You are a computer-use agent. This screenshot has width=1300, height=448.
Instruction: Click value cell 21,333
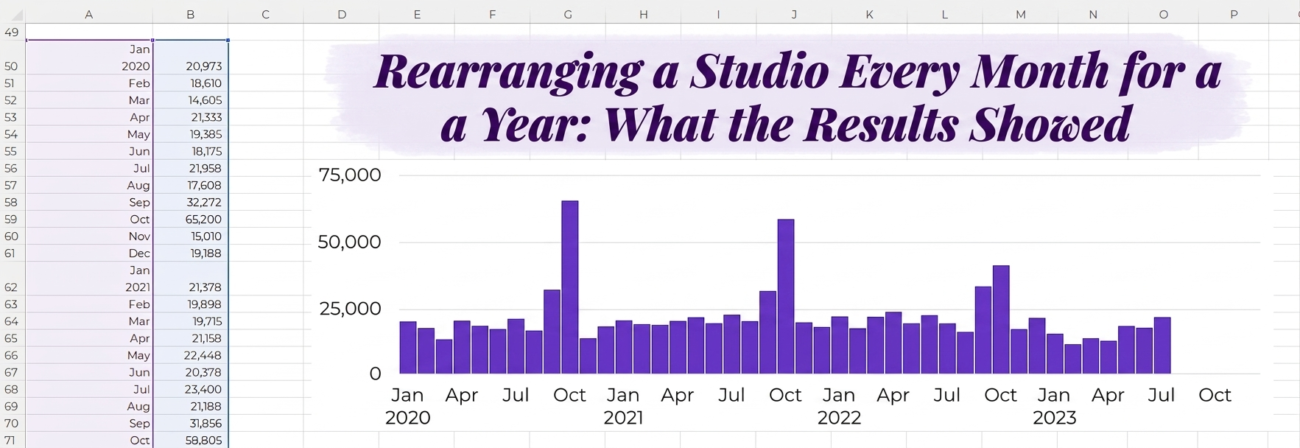pyautogui.click(x=190, y=117)
